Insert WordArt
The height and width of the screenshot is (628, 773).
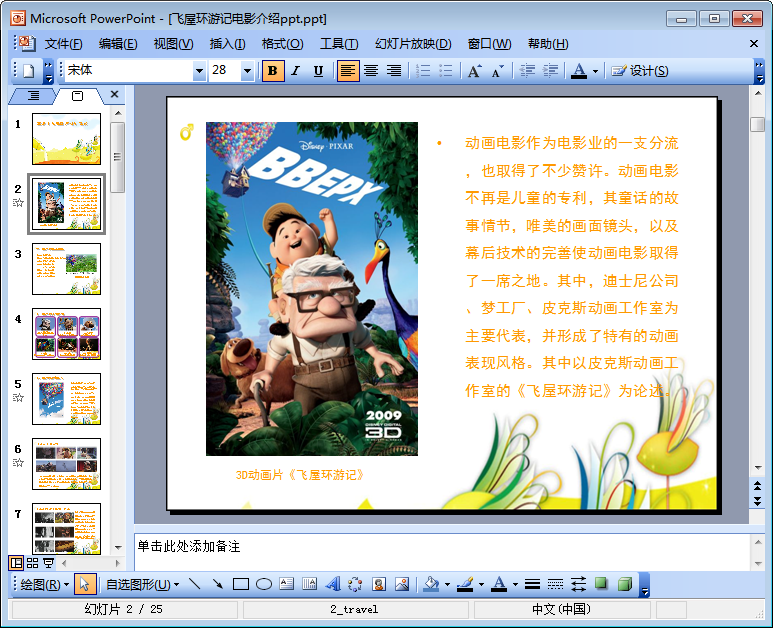333,585
